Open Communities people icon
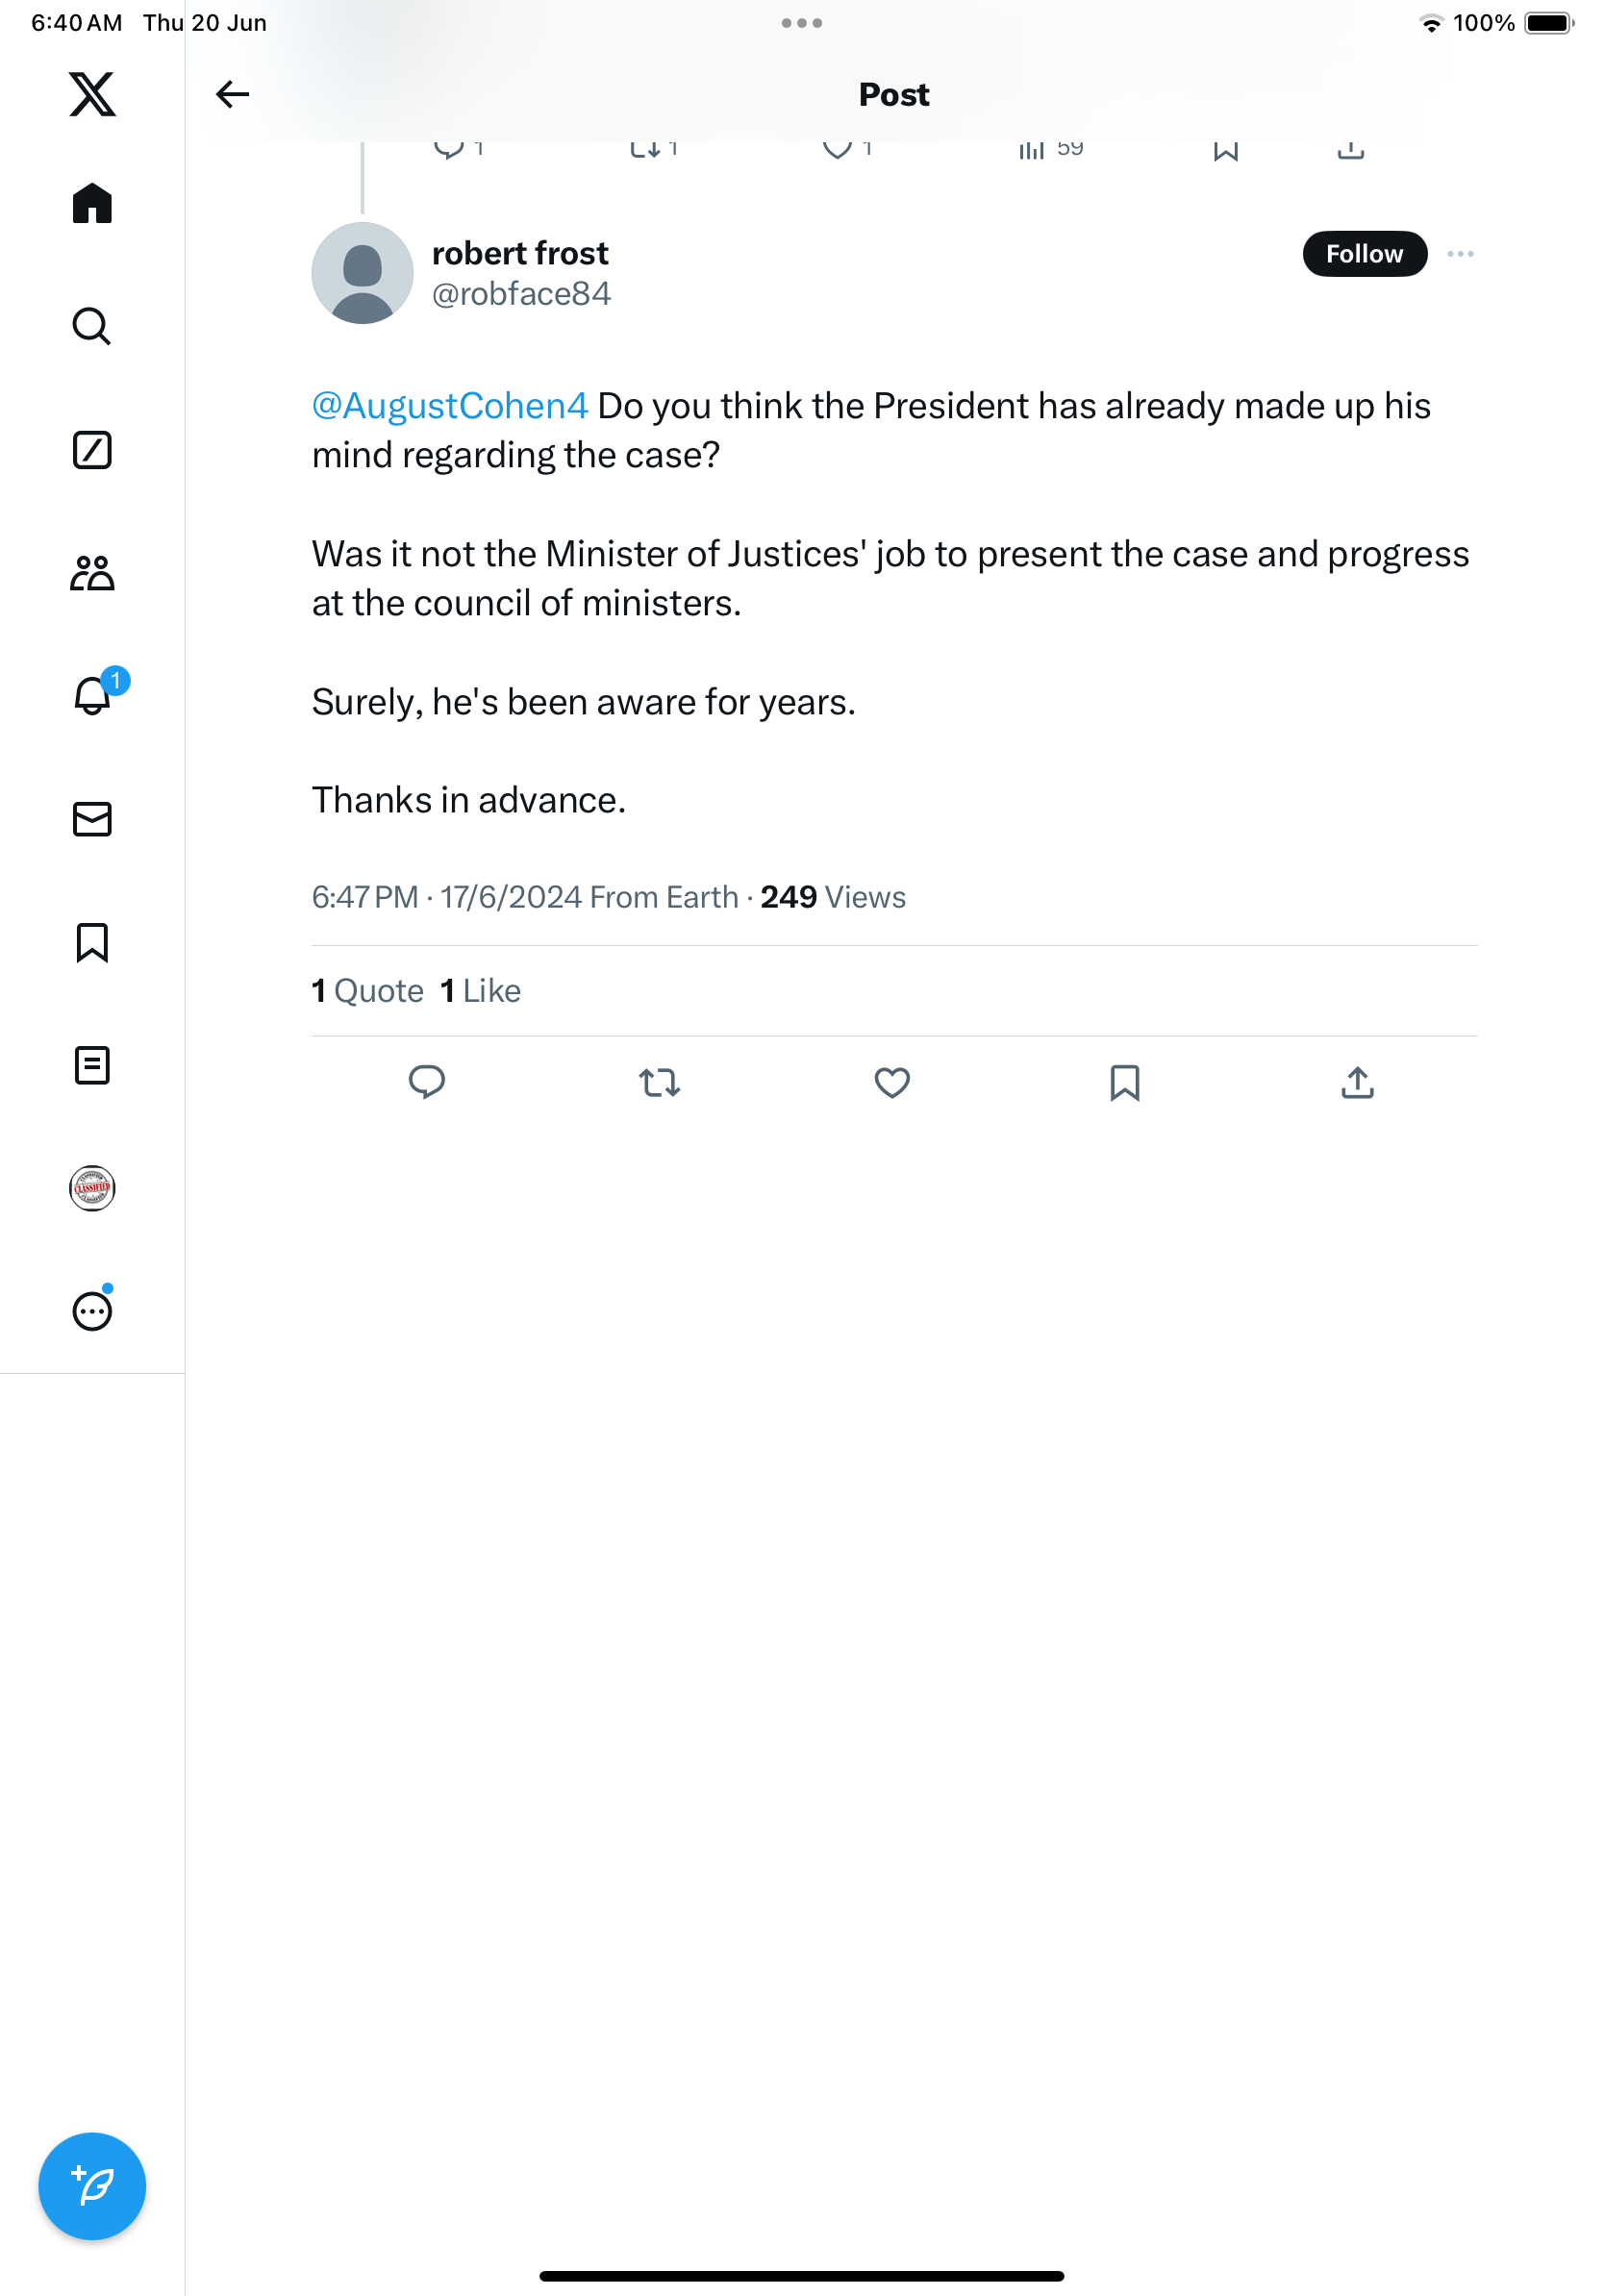This screenshot has width=1604, height=2296. pyautogui.click(x=92, y=573)
